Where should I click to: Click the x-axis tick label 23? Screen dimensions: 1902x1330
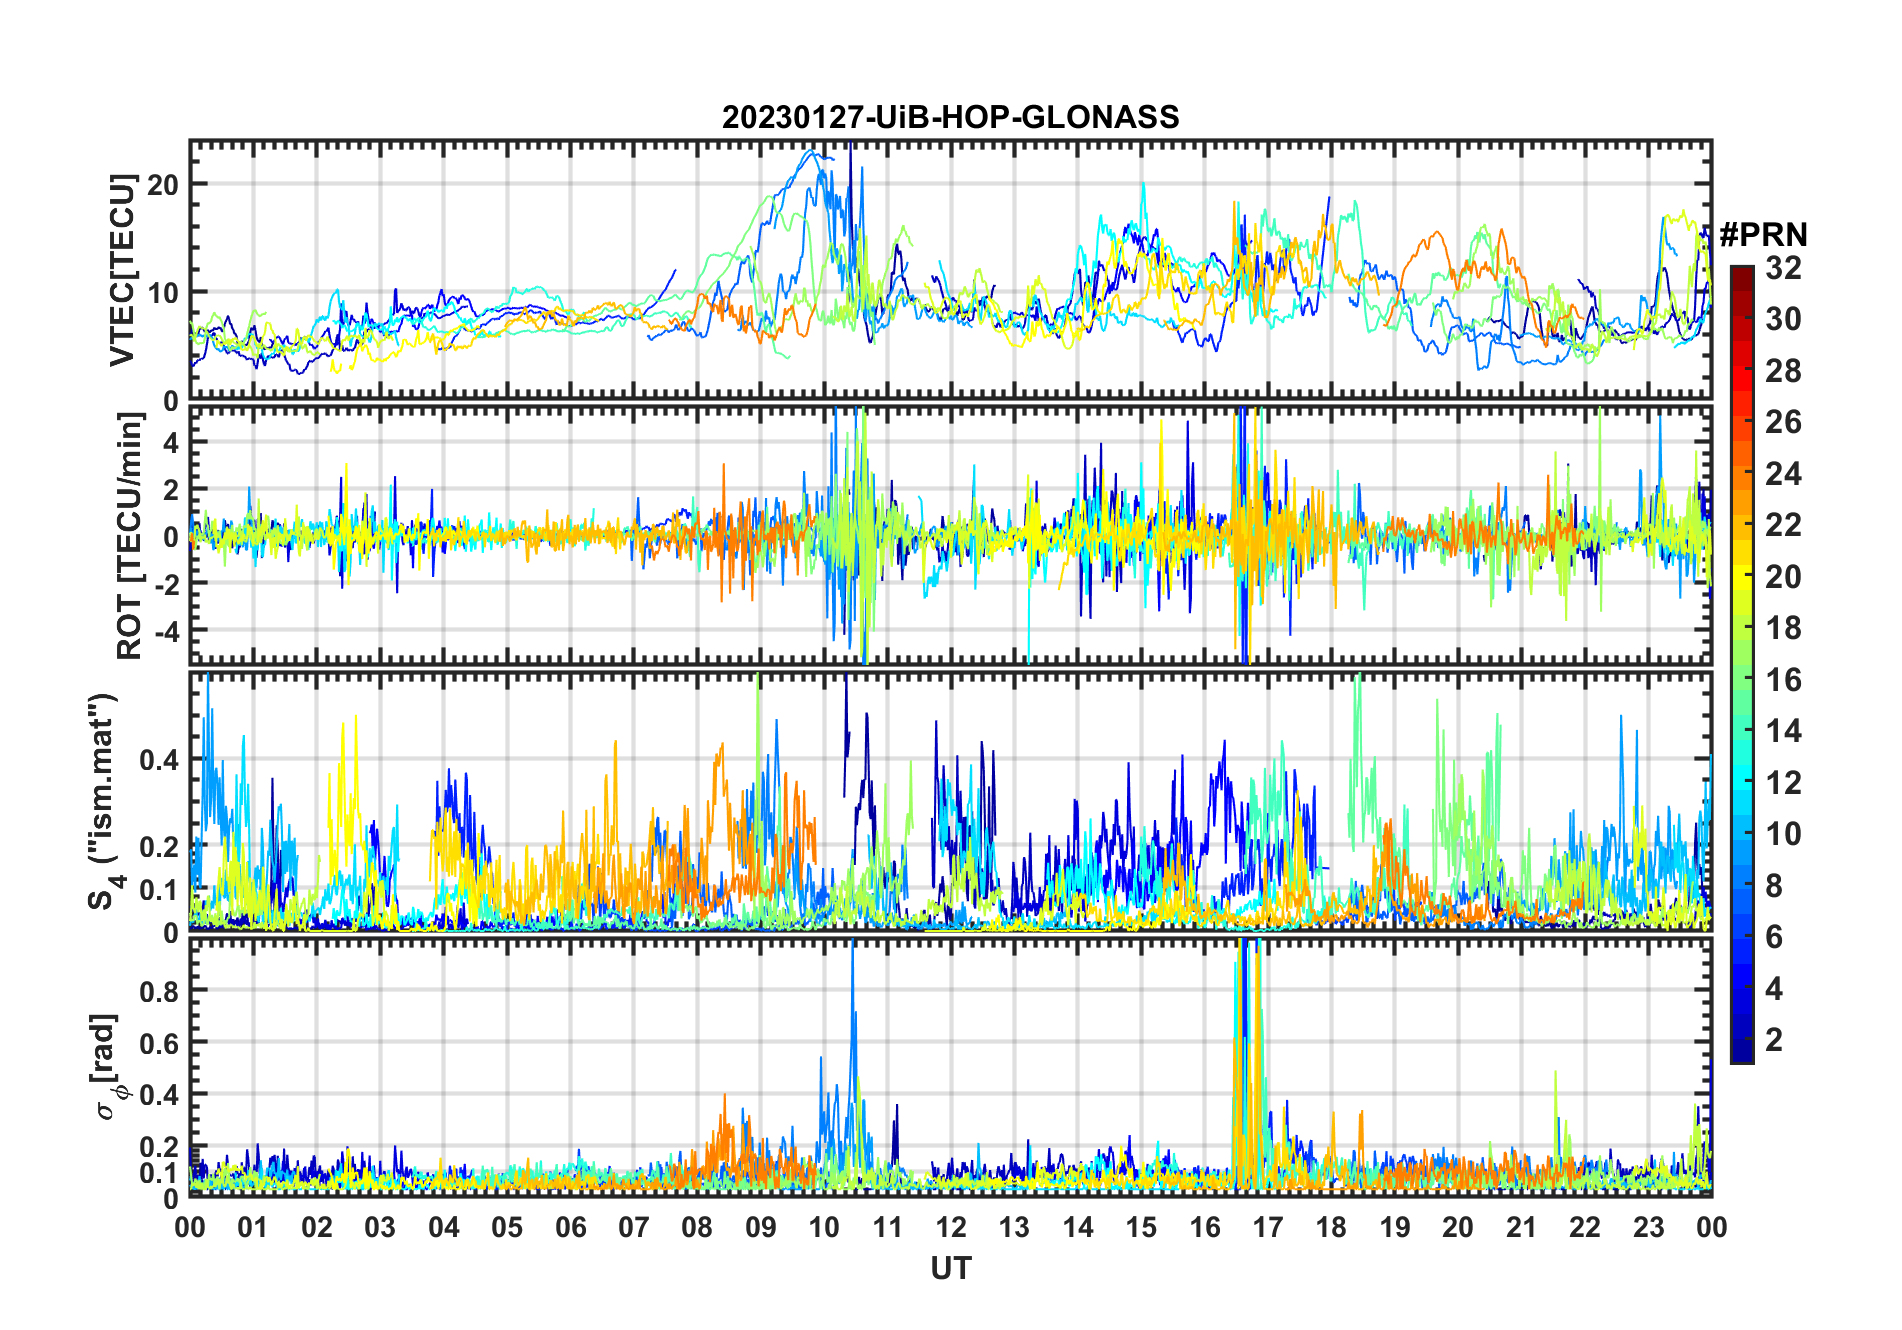click(1648, 1227)
